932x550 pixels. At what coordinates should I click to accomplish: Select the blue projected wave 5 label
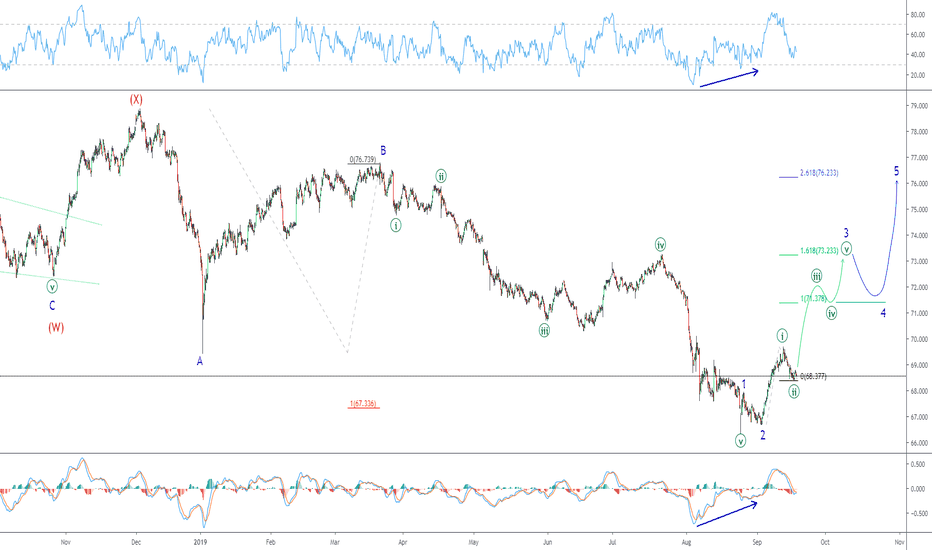(897, 171)
